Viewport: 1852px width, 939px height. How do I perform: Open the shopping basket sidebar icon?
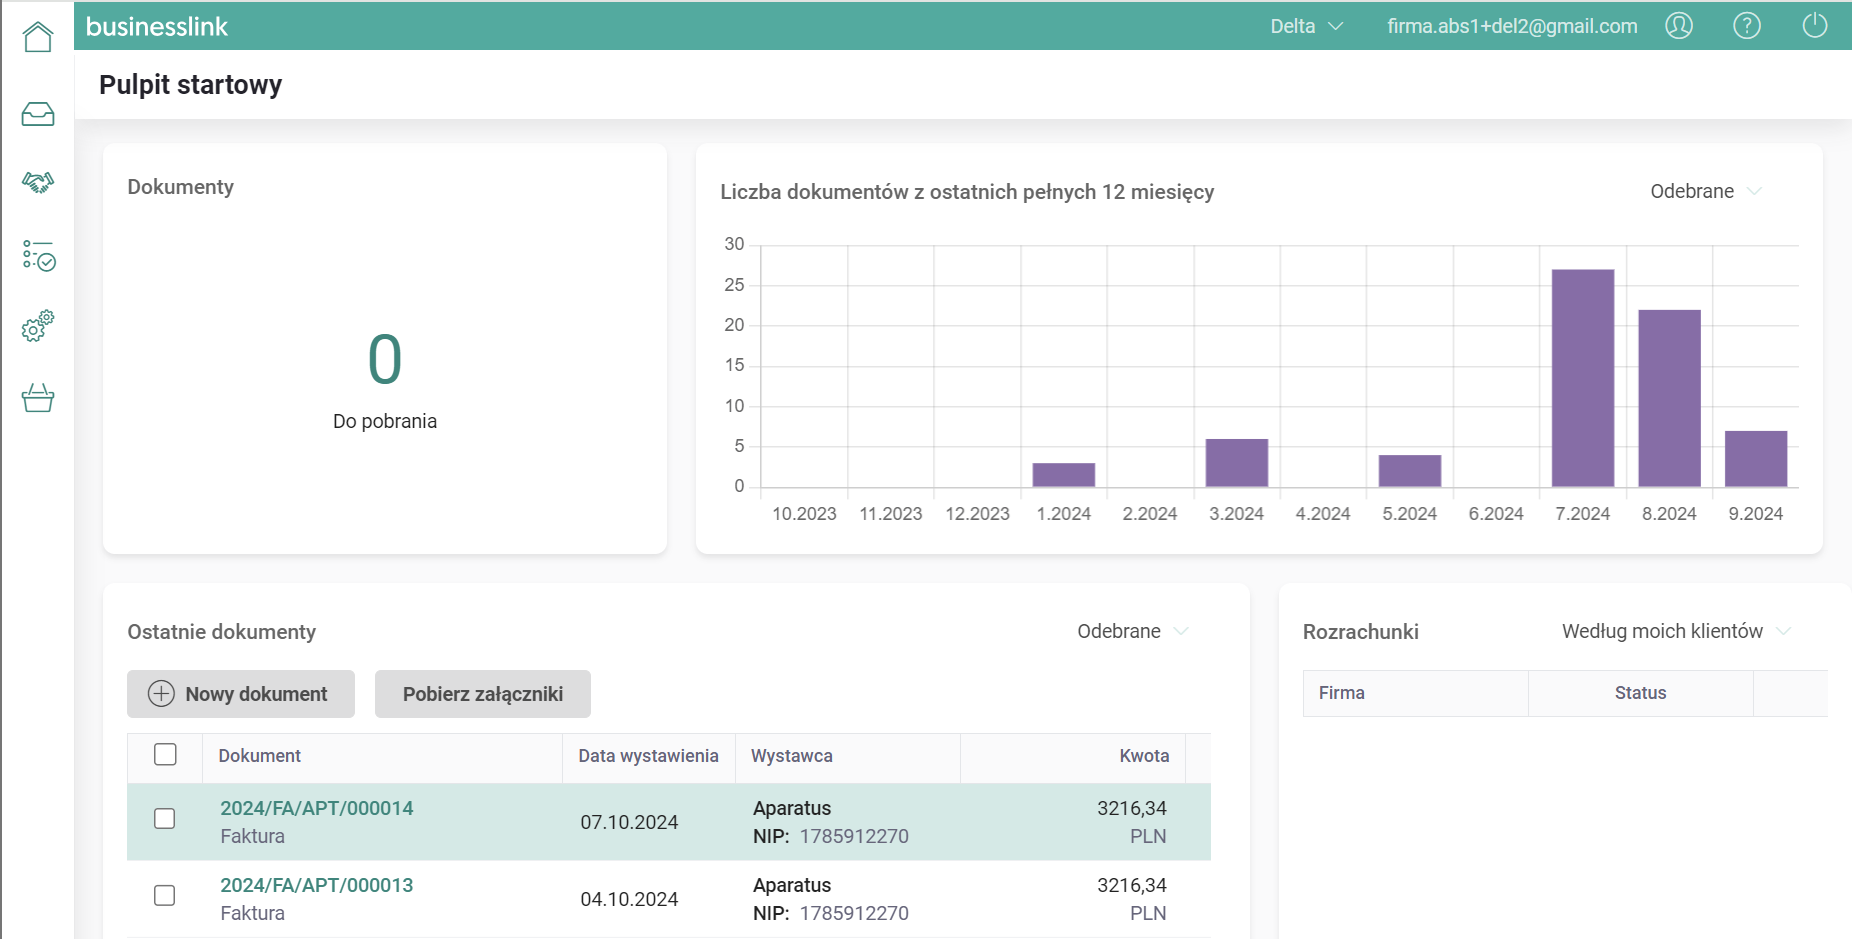pos(38,398)
